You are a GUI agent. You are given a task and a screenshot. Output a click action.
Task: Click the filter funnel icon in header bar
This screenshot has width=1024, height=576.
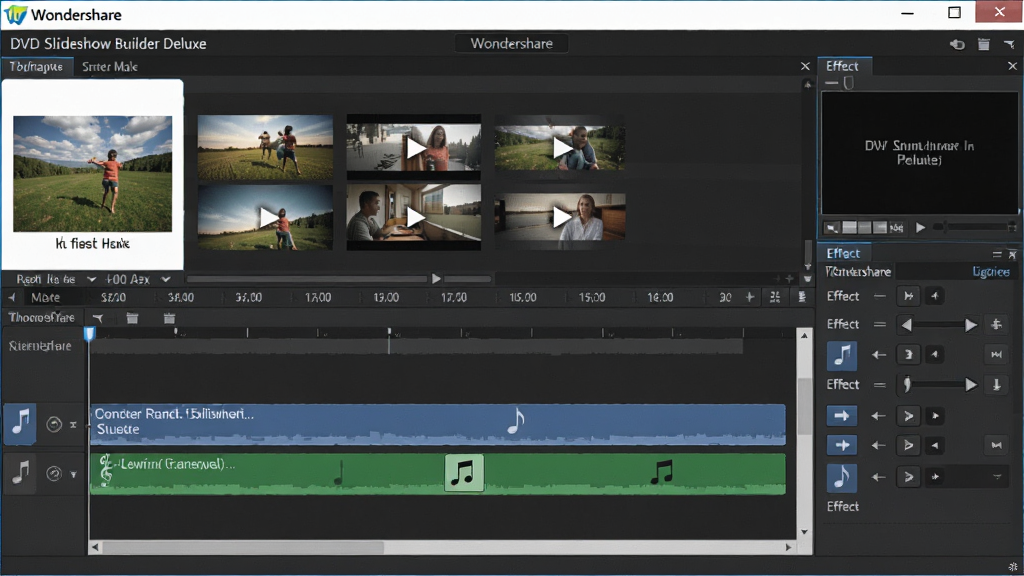click(x=1009, y=44)
